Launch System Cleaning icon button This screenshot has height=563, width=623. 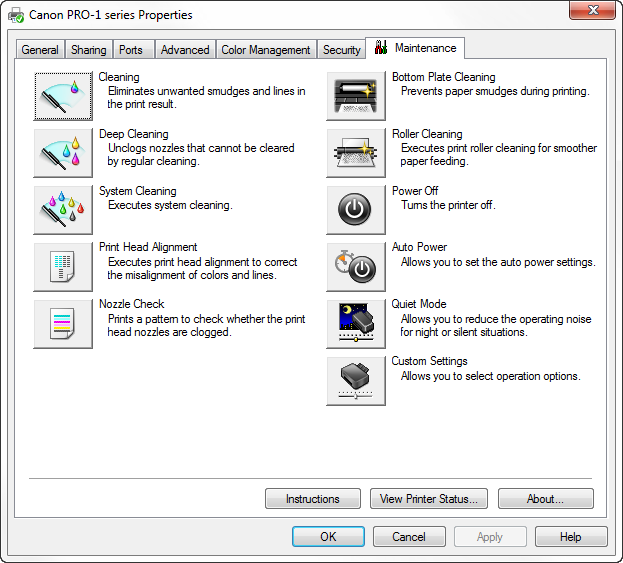[63, 209]
